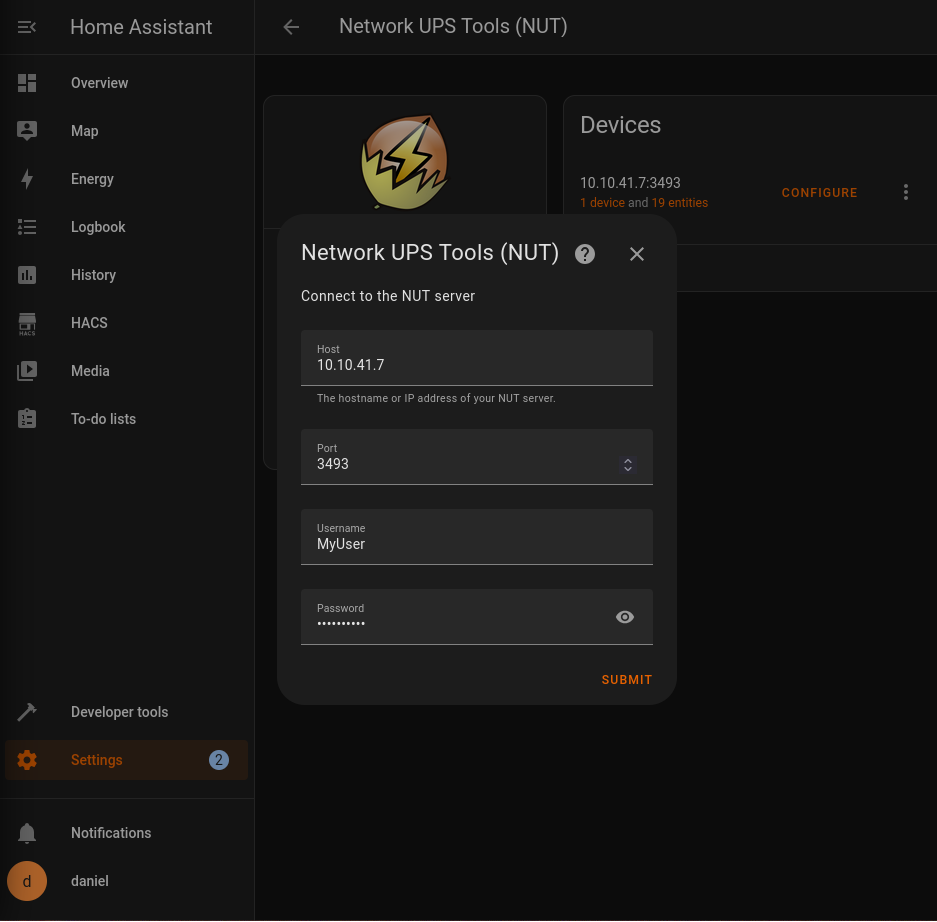Image resolution: width=937 pixels, height=922 pixels.
Task: Open the Developer tools hammer icon
Action: click(26, 711)
